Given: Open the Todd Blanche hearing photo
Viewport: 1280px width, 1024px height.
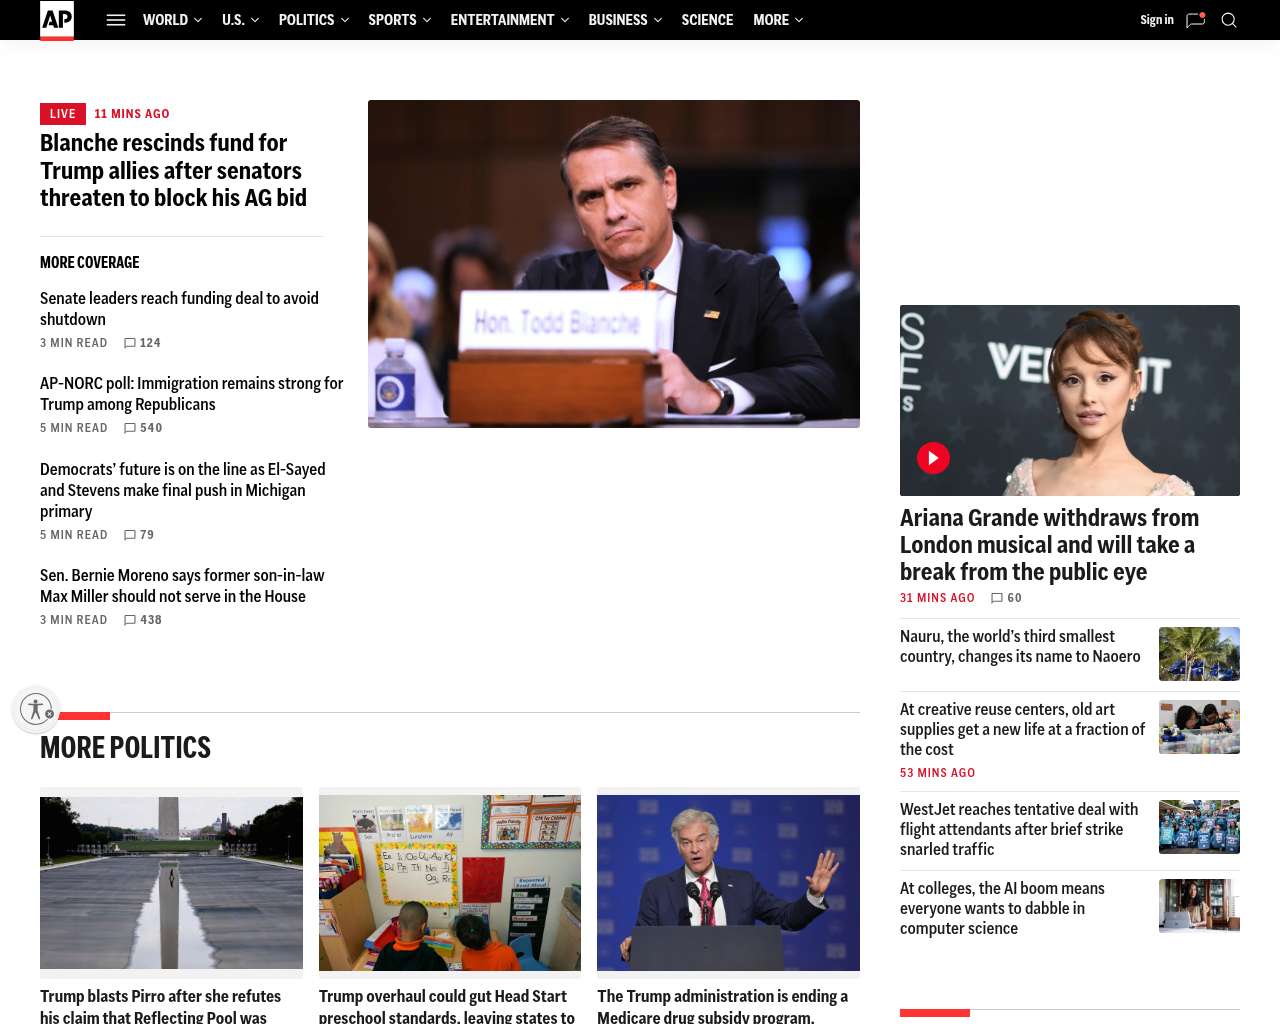Looking at the screenshot, I should point(614,264).
